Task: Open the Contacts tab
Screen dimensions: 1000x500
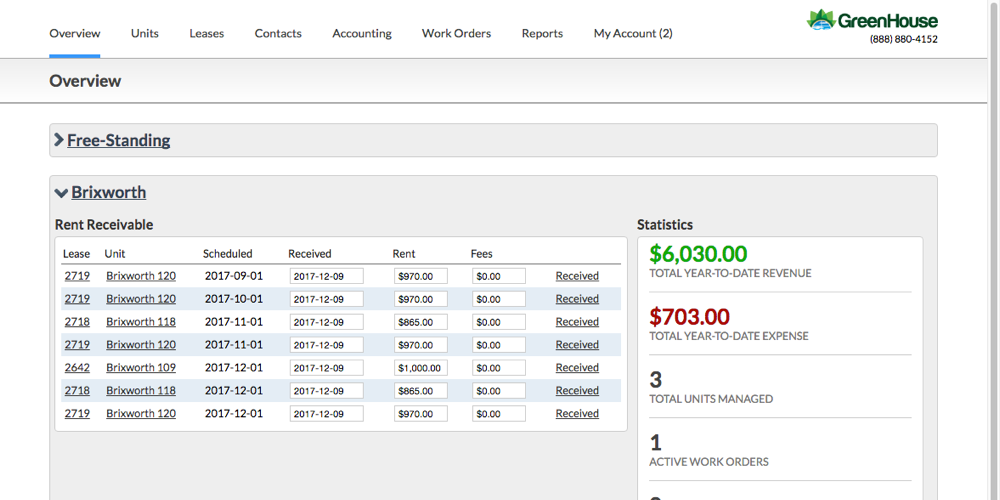Action: (278, 33)
